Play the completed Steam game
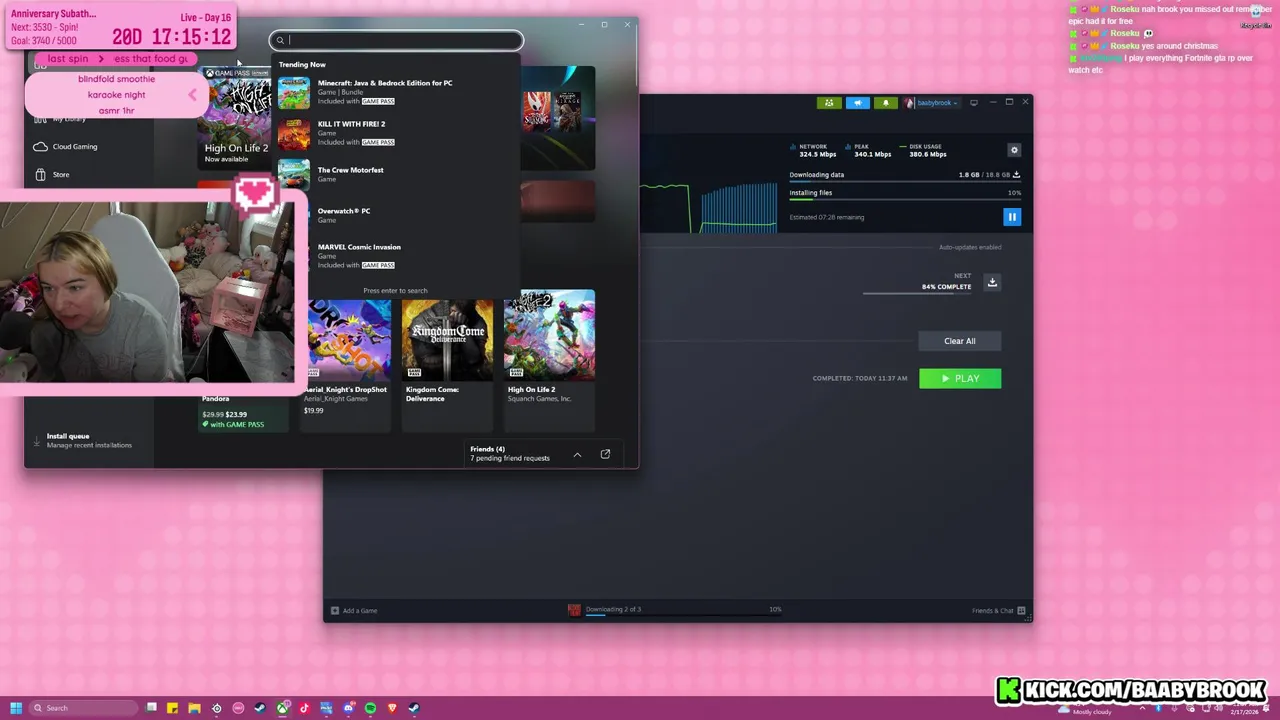The image size is (1280, 720). click(x=960, y=378)
